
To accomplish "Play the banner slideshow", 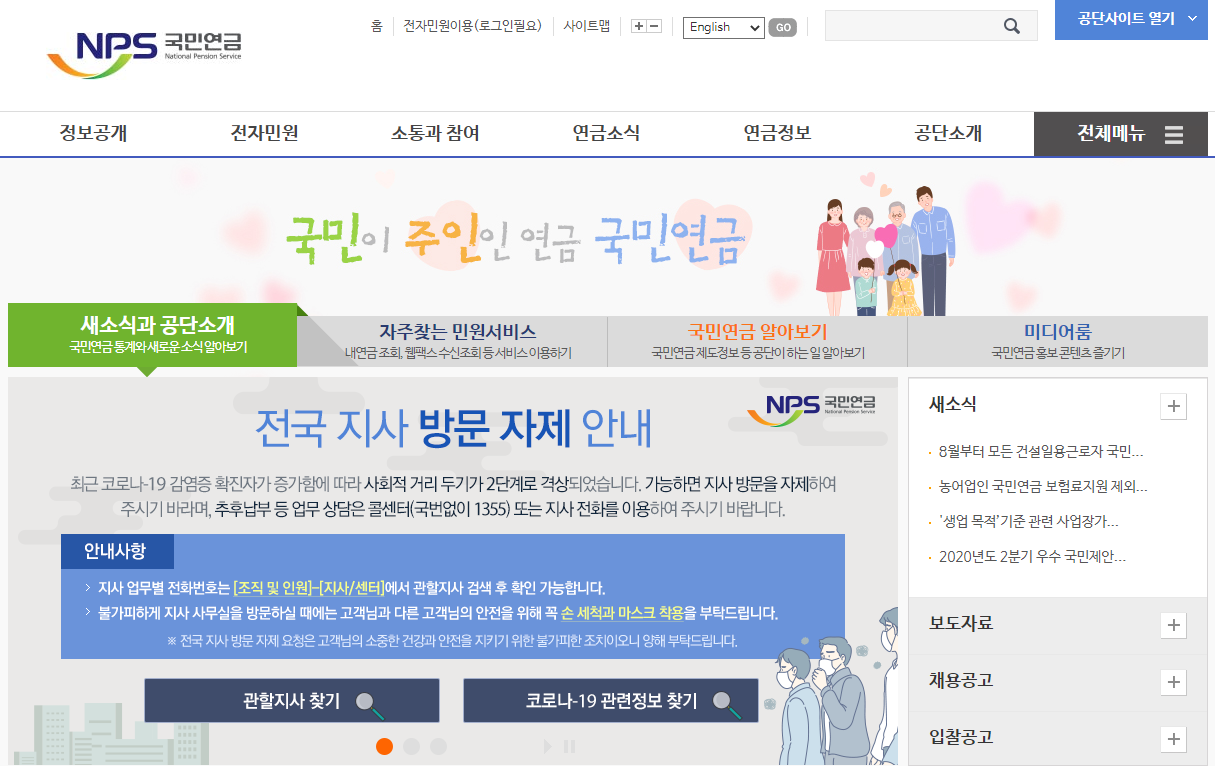I will pos(547,746).
